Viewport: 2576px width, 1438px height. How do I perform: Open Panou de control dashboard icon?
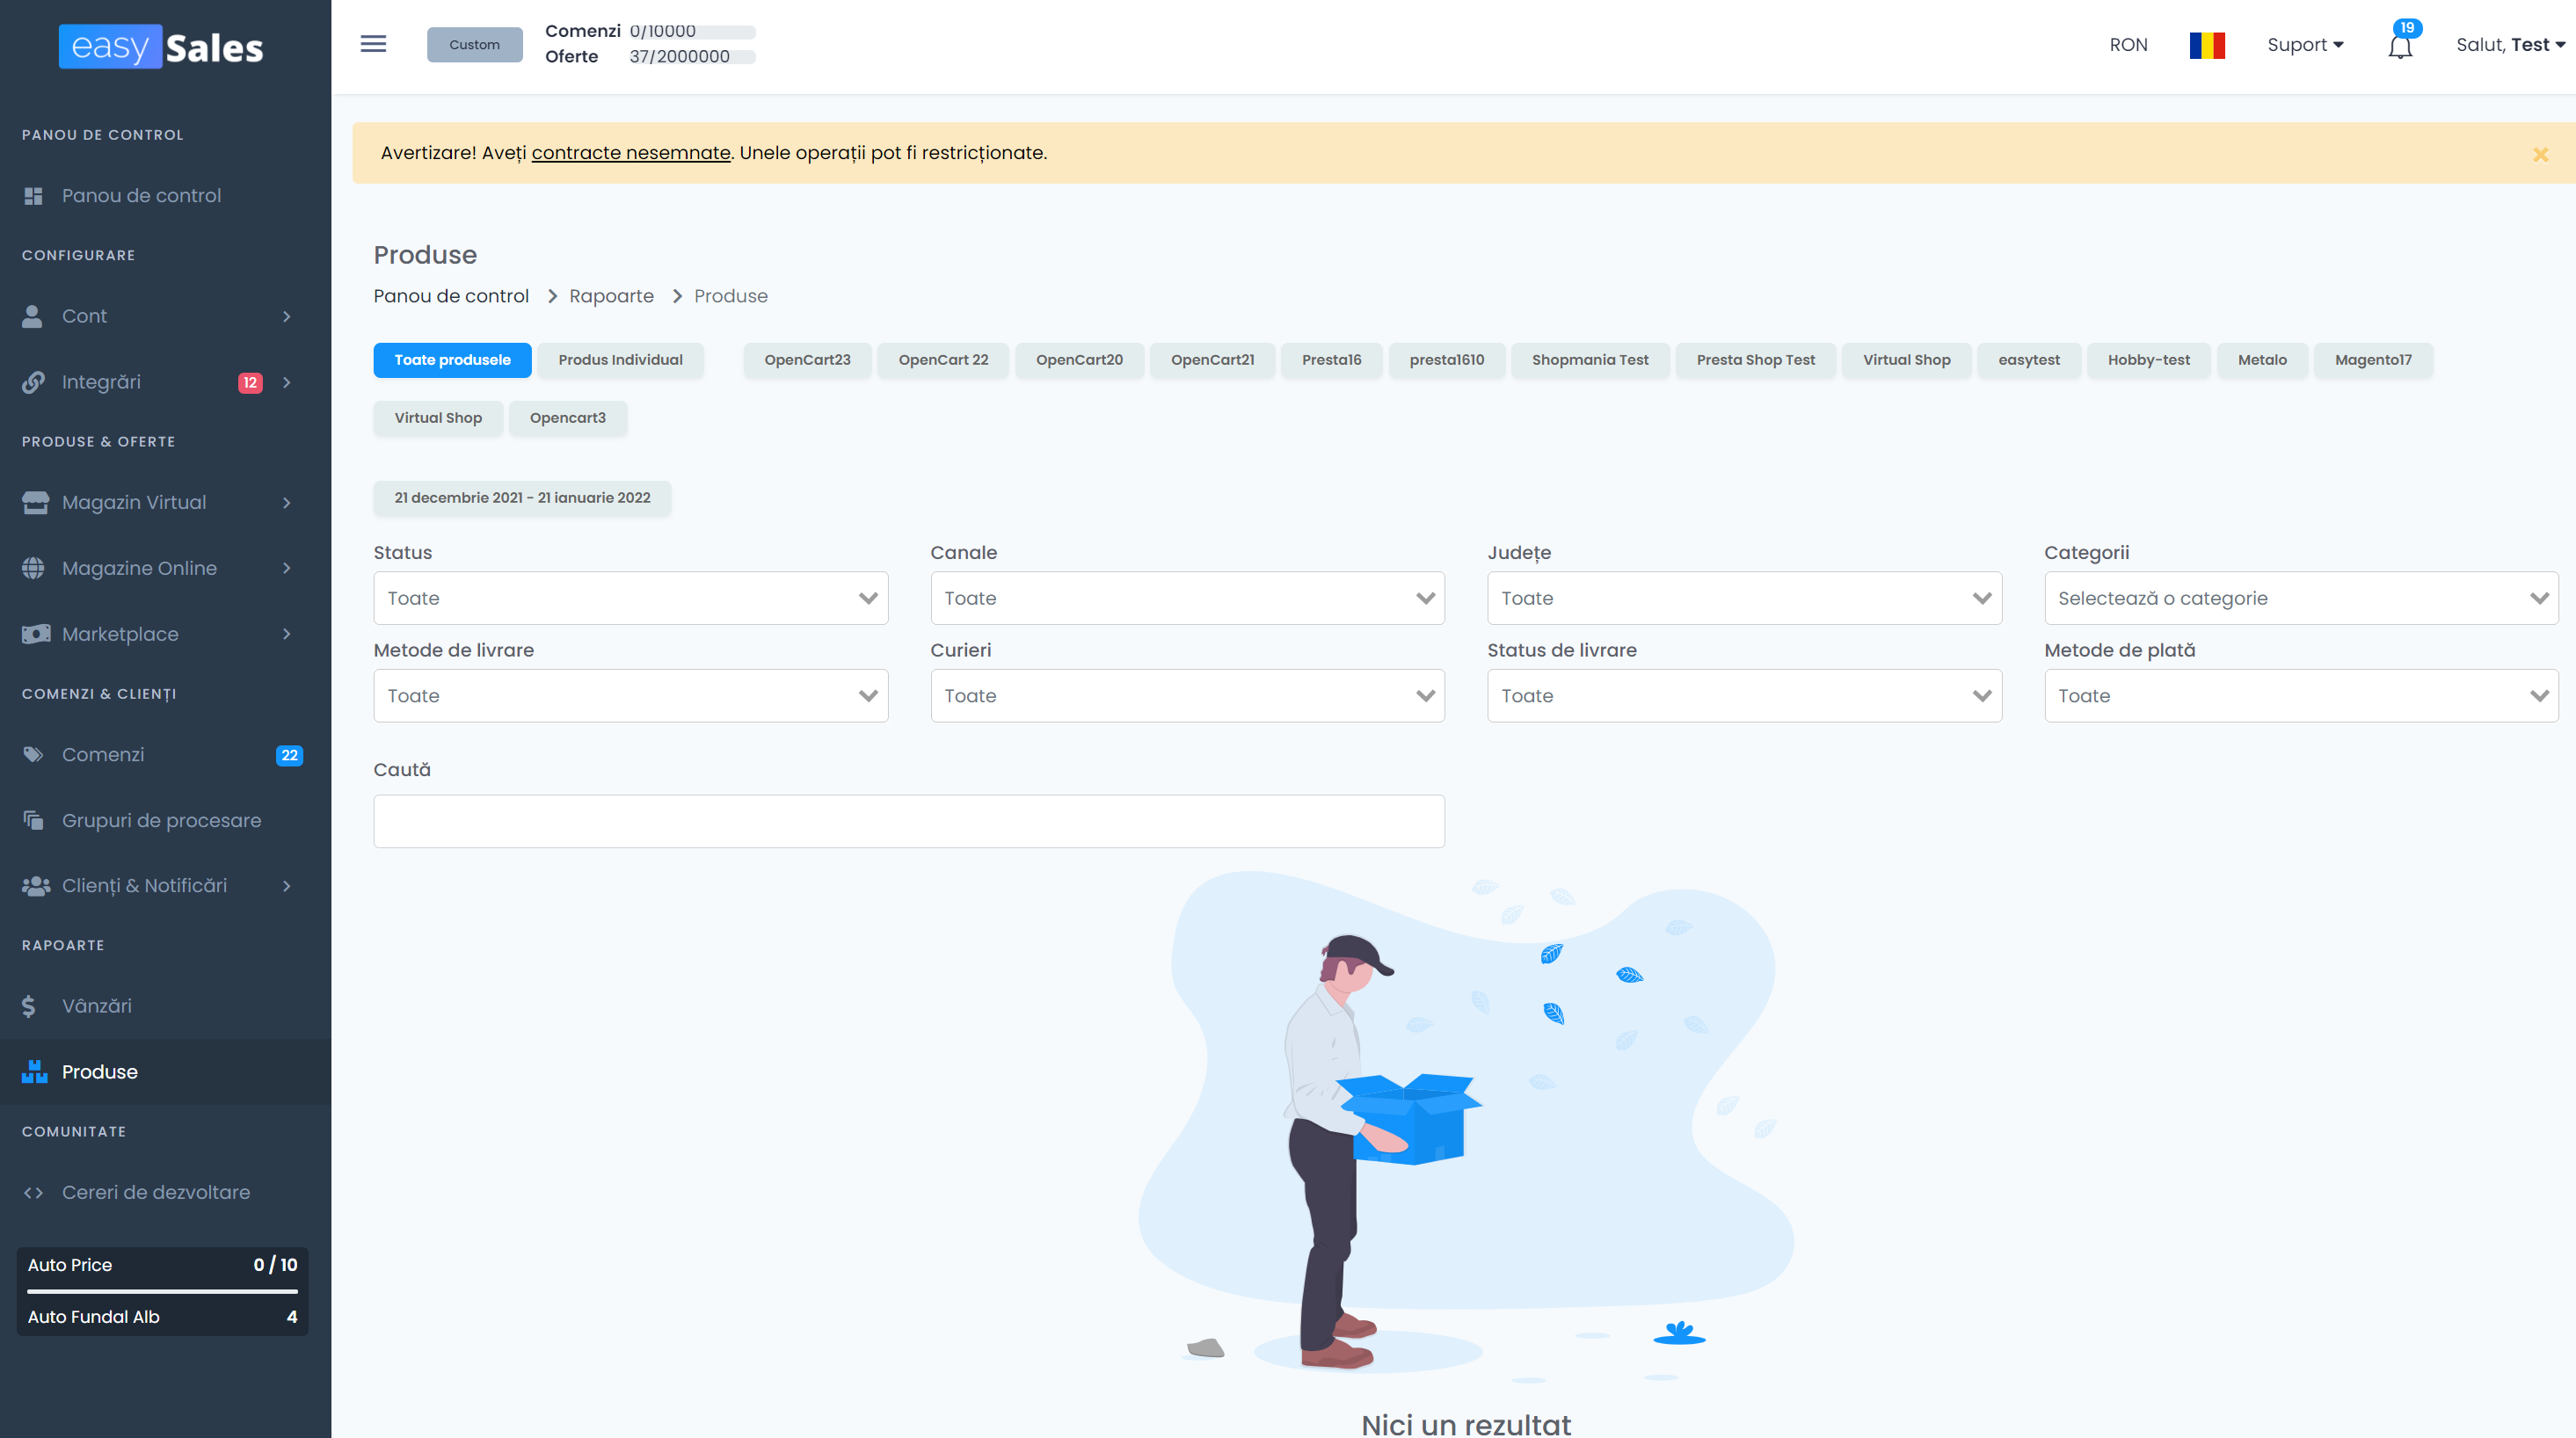point(33,196)
